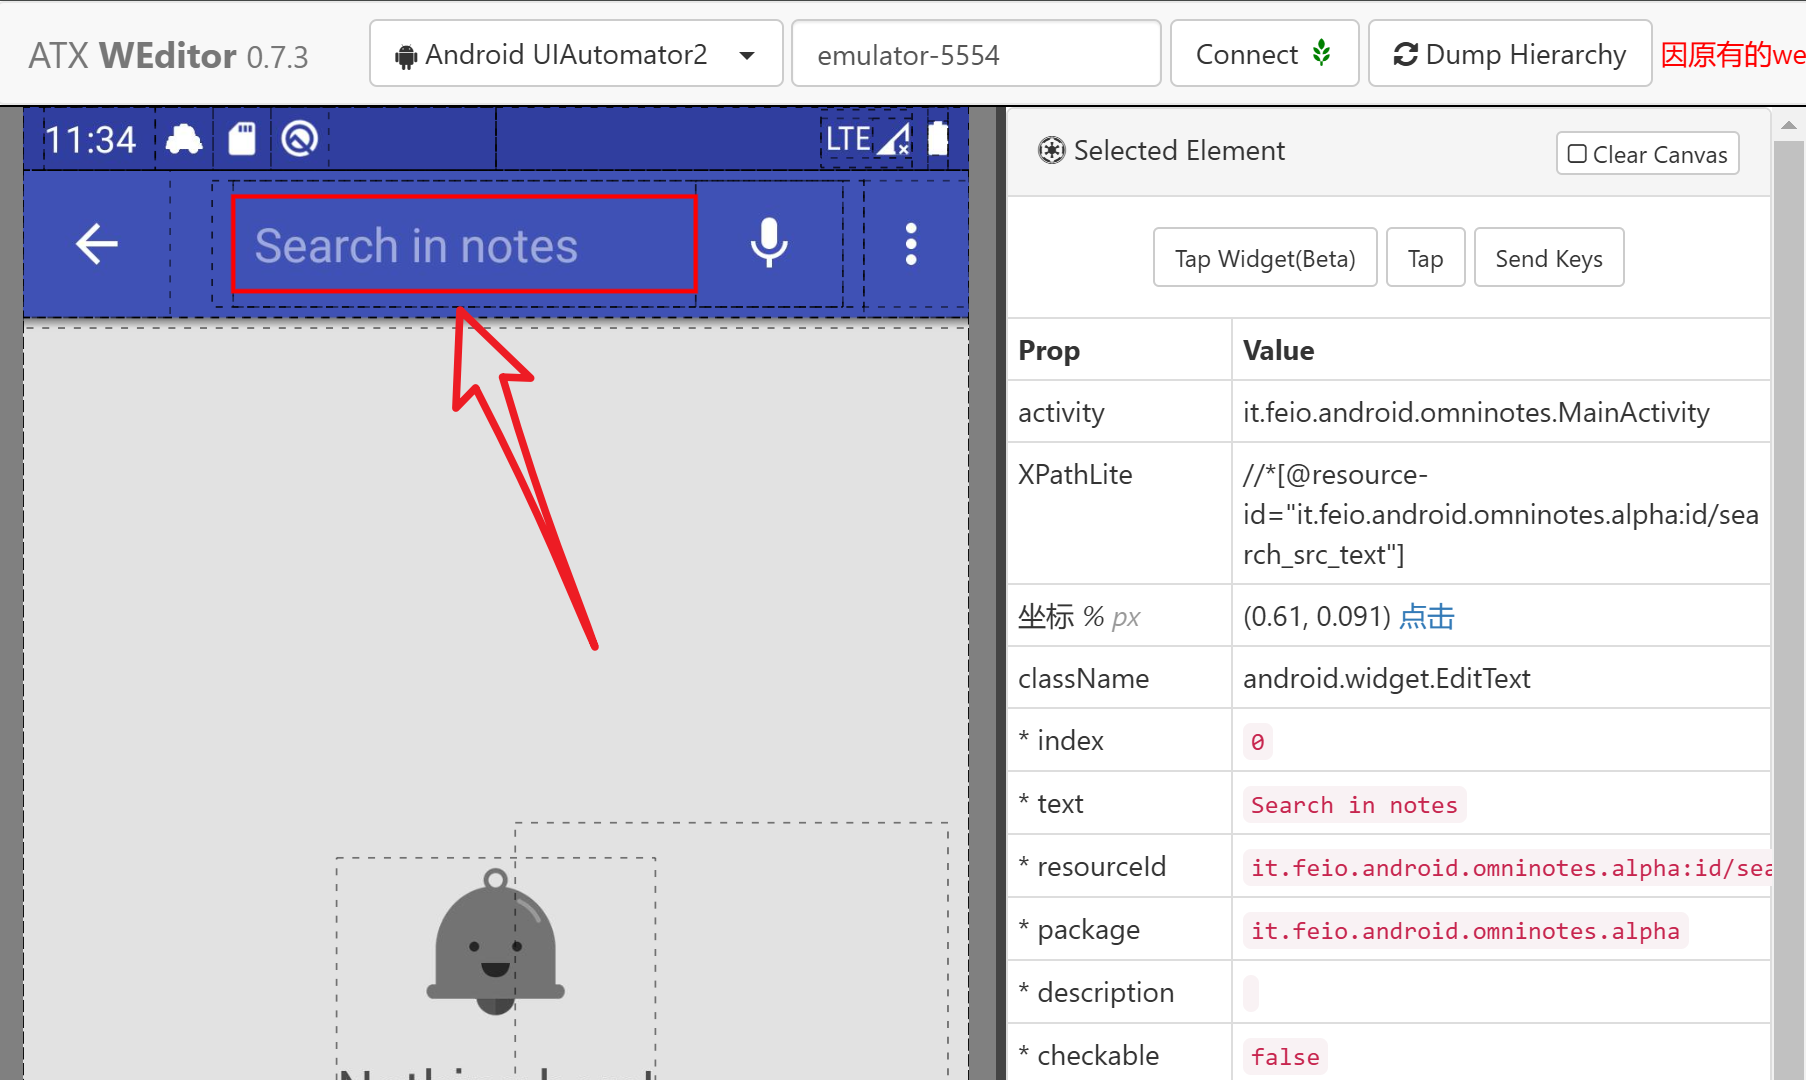Image resolution: width=1806 pixels, height=1080 pixels.
Task: Click the scrollbar up arrow
Action: coord(1789,126)
